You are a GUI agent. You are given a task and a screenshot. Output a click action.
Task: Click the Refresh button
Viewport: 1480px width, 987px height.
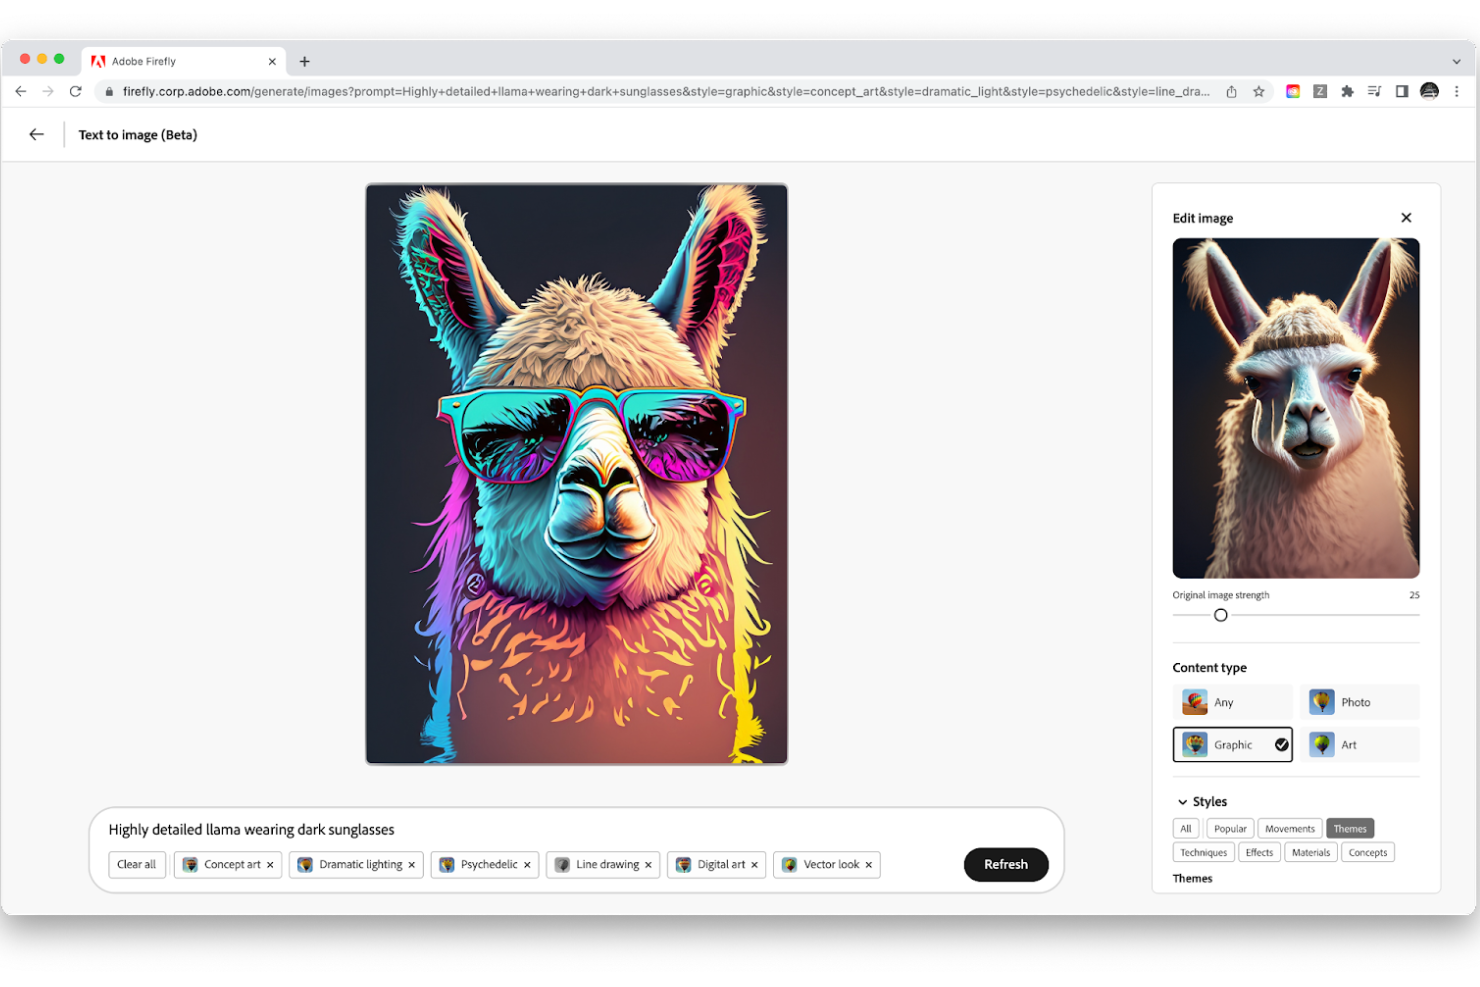[1006, 865]
